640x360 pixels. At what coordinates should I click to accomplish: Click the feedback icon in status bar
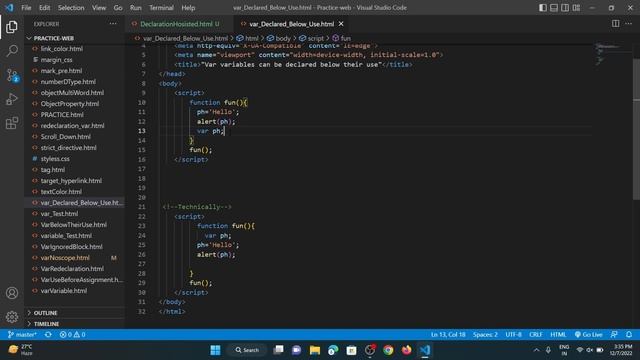coord(614,334)
